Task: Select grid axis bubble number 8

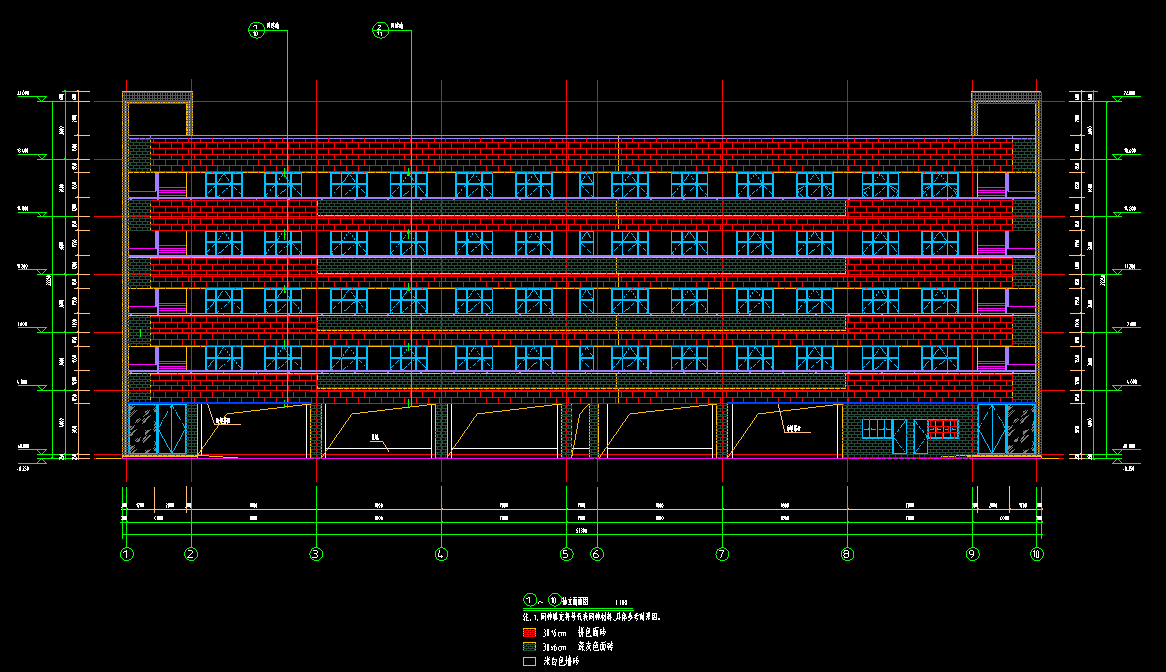Action: (x=847, y=554)
